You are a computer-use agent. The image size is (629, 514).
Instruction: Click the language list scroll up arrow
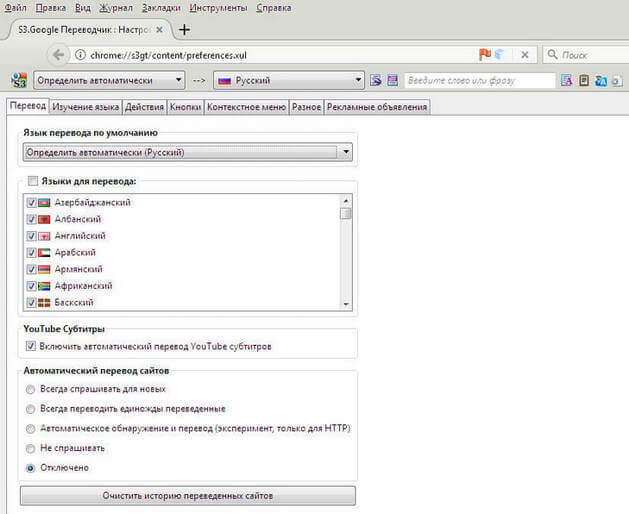coord(346,200)
